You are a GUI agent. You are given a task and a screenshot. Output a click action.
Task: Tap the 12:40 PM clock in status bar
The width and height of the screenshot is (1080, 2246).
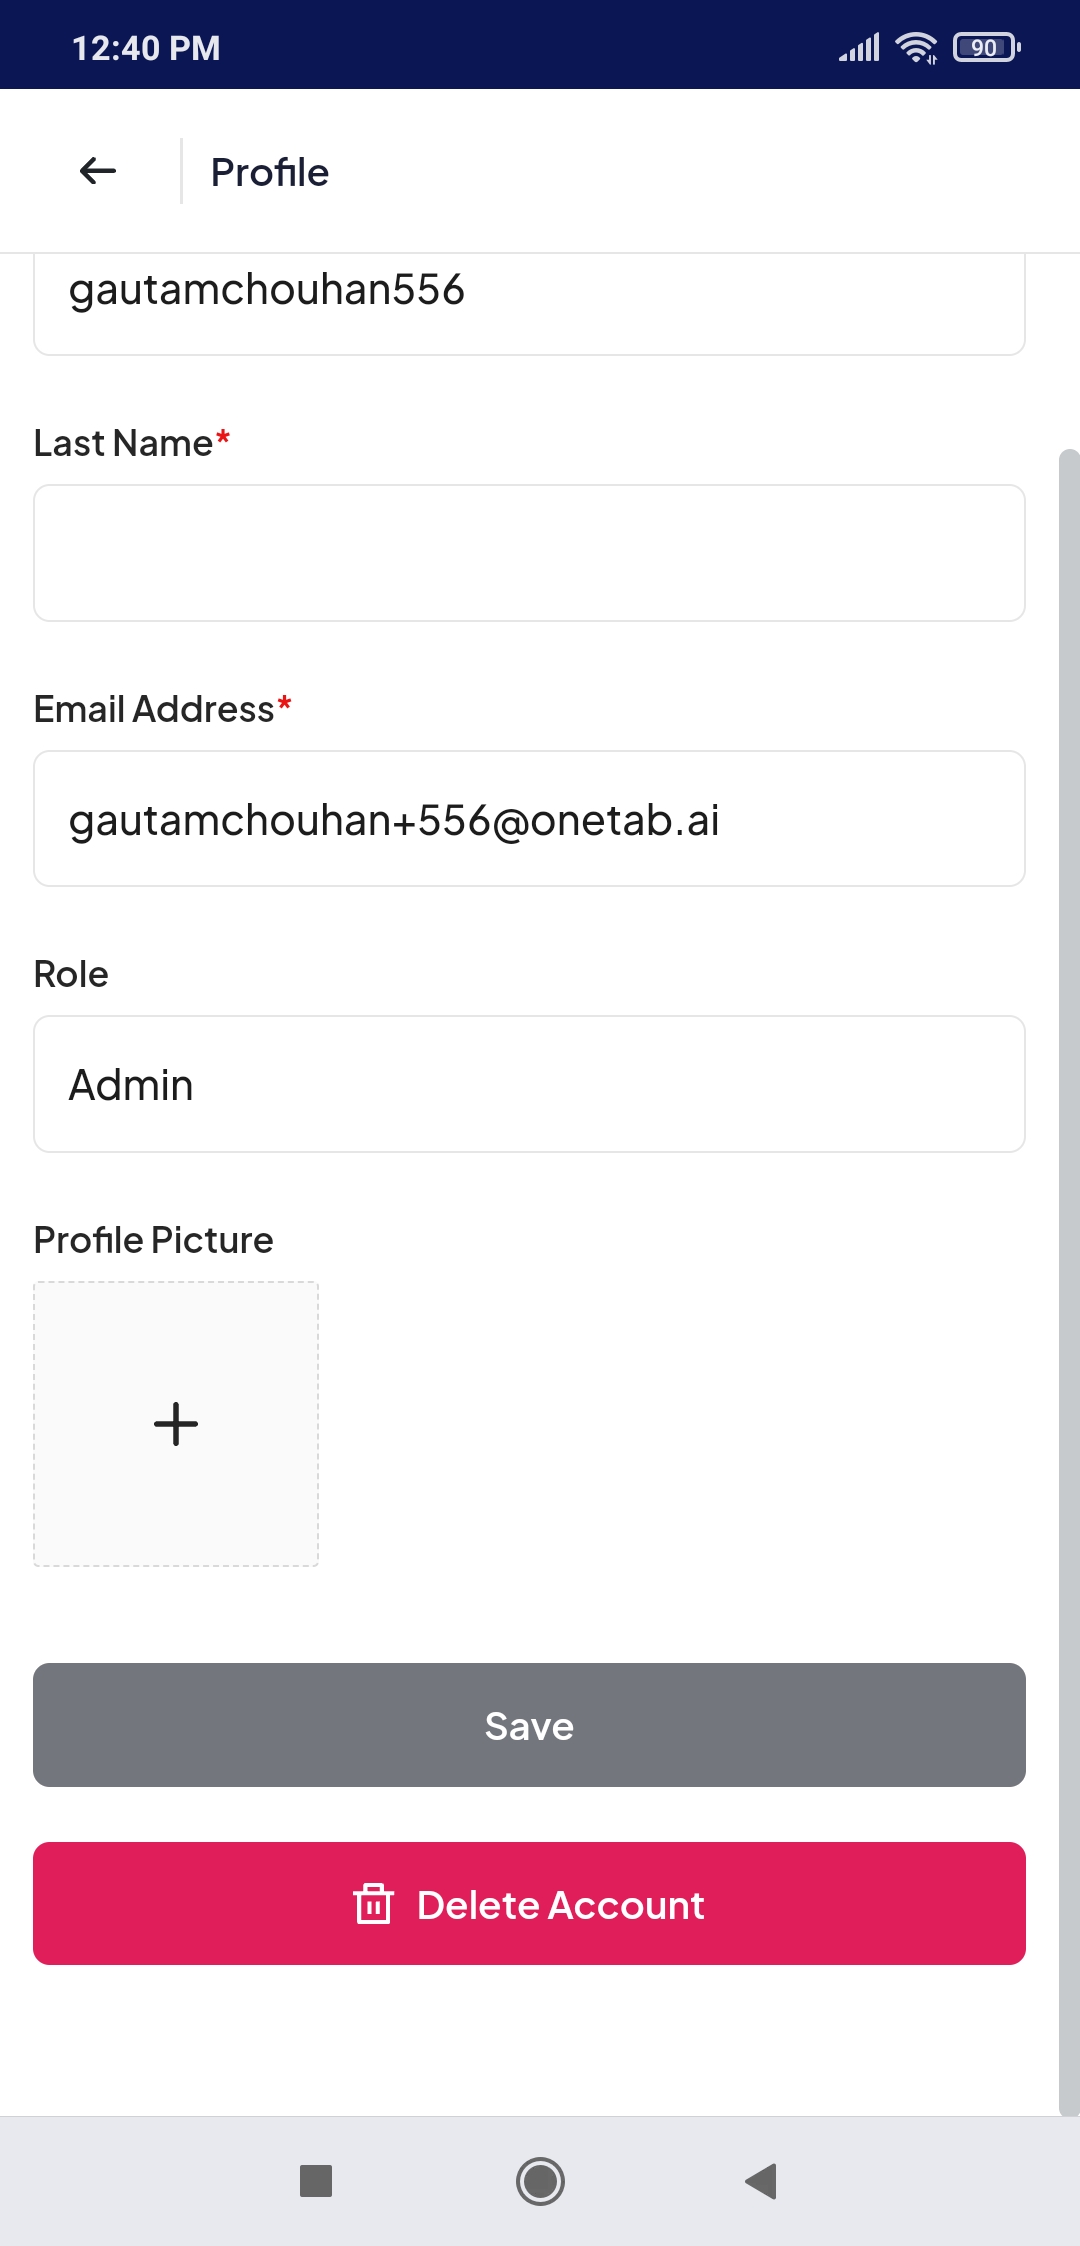pyautogui.click(x=146, y=48)
